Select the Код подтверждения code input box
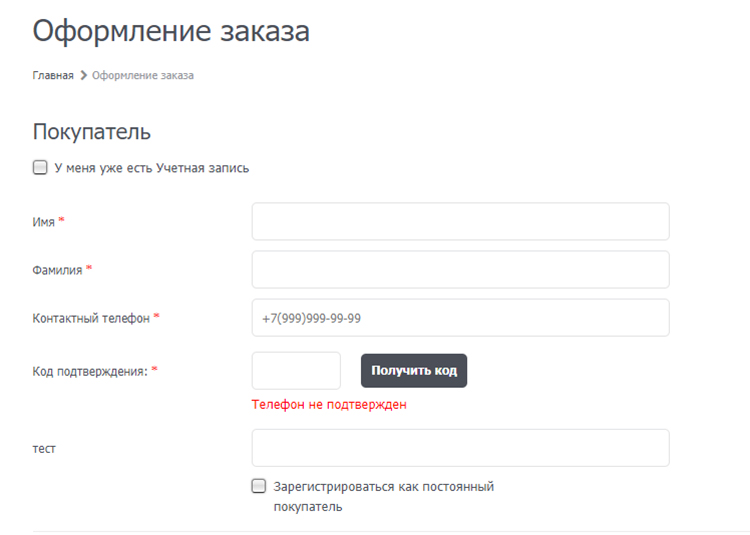This screenshot has height=535, width=750. [x=296, y=371]
